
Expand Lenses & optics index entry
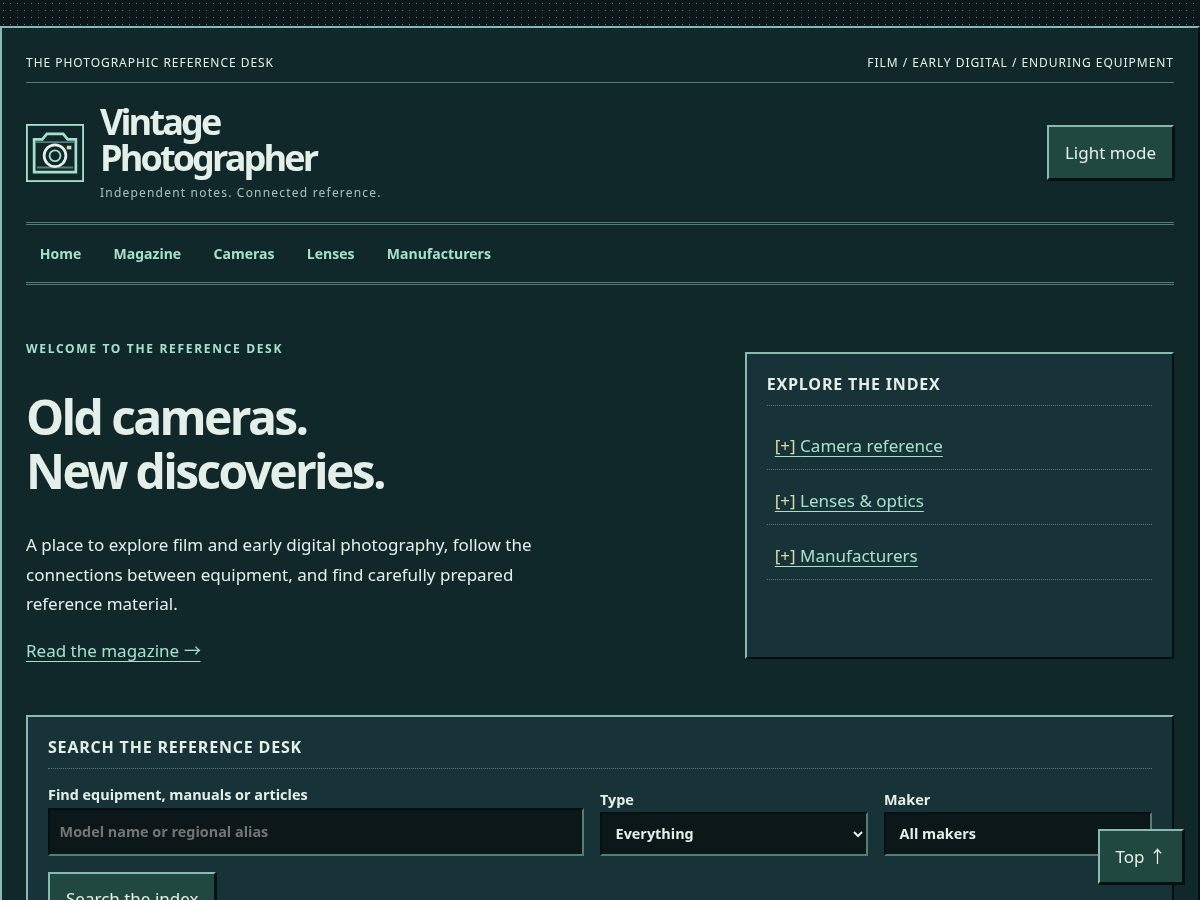point(849,501)
